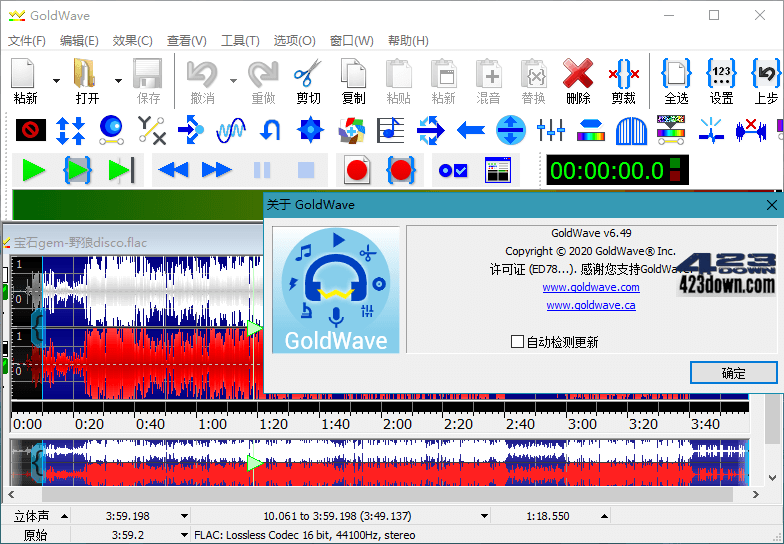Open the dropdown arrow next to 打开
The width and height of the screenshot is (784, 544).
point(118,80)
